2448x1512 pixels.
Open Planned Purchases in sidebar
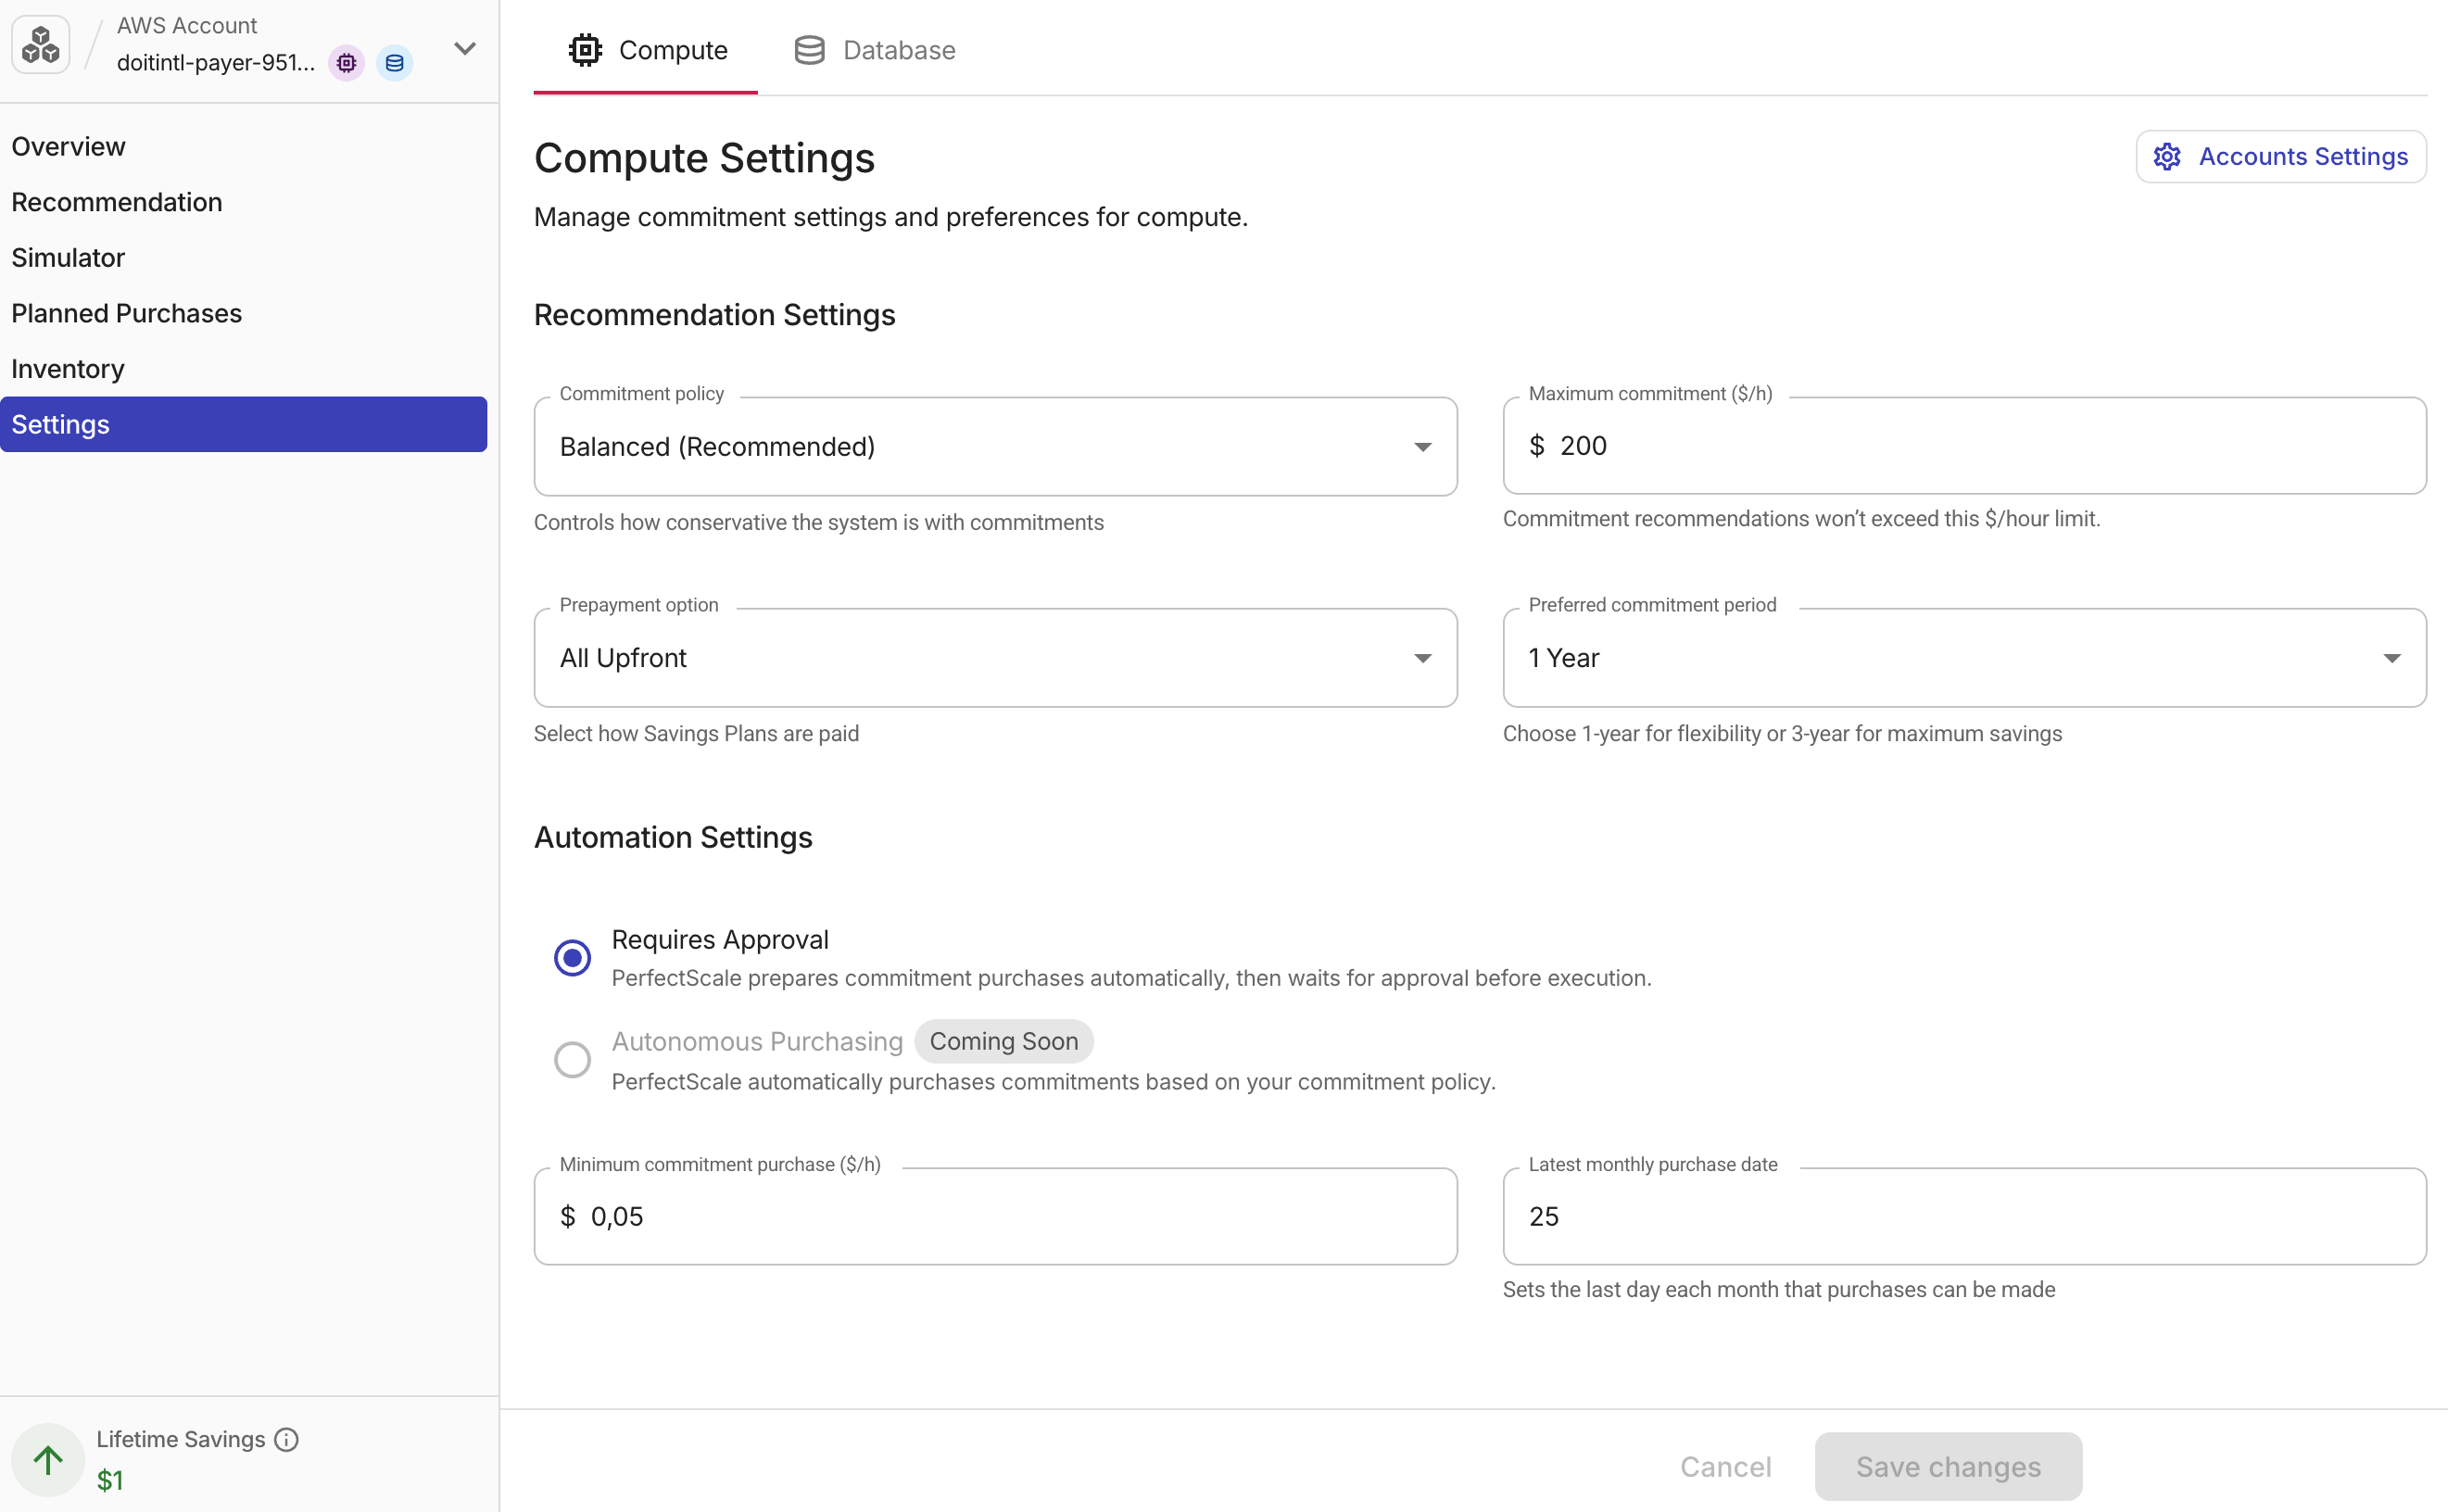coord(243,313)
